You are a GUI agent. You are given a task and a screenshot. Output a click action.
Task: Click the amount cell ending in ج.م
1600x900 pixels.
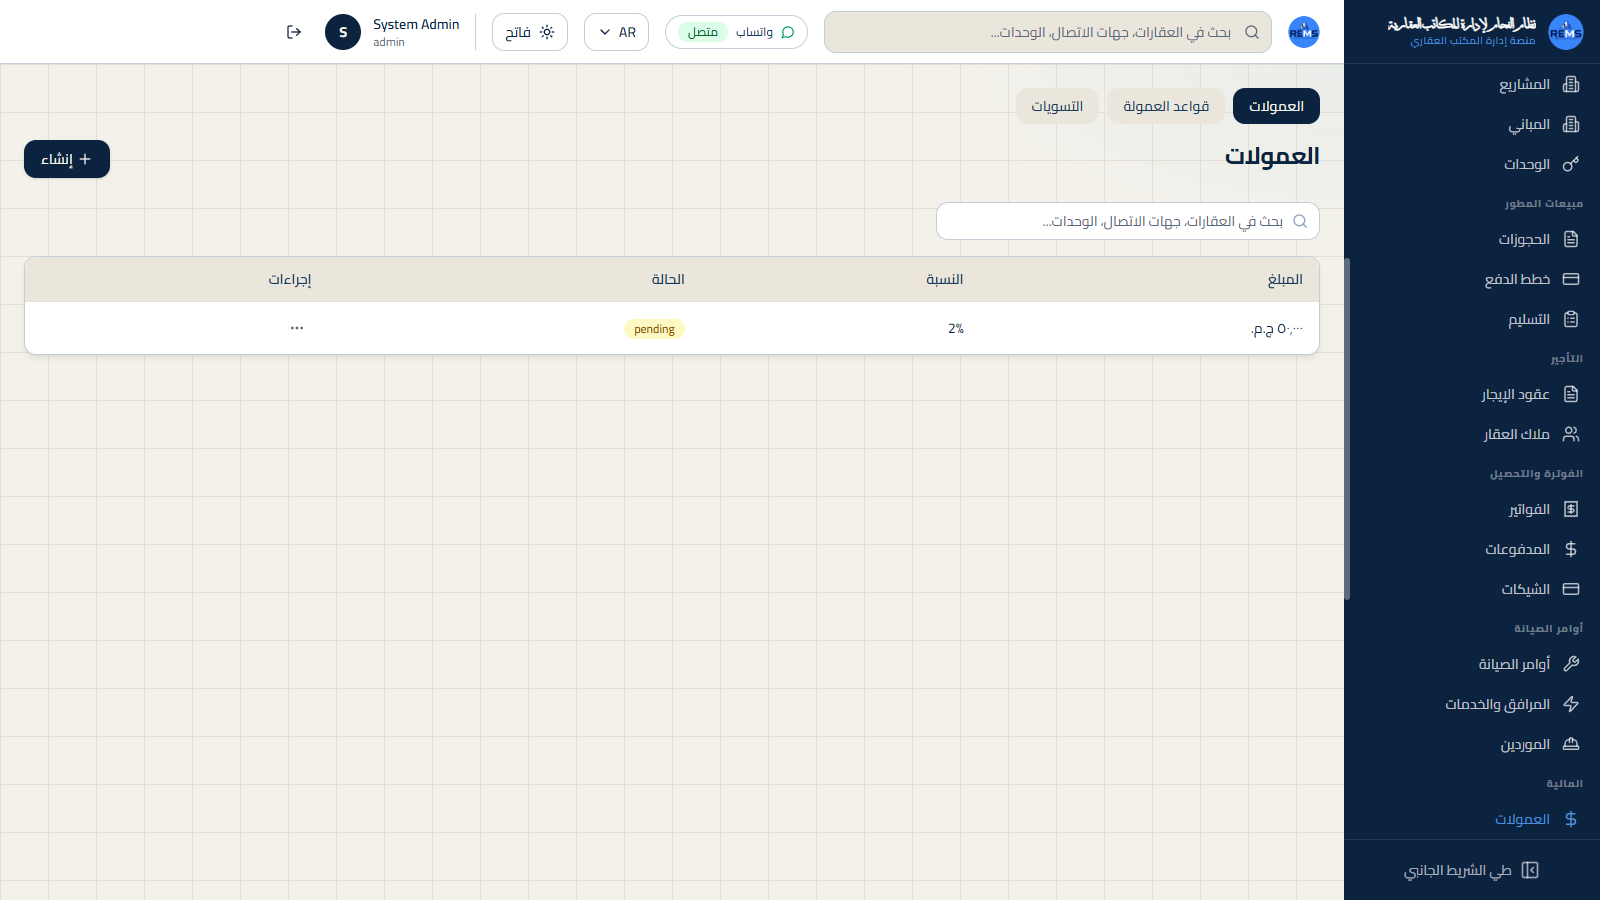tap(1277, 328)
